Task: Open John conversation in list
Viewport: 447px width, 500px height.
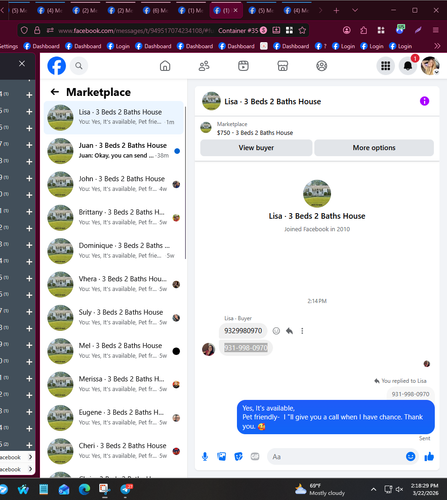Action: [114, 184]
